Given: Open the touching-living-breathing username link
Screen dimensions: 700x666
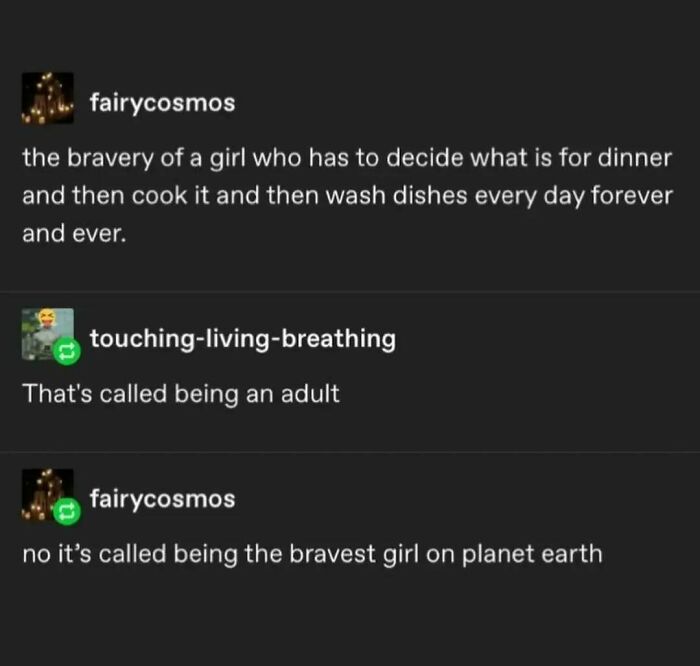Looking at the screenshot, I should pyautogui.click(x=242, y=339).
